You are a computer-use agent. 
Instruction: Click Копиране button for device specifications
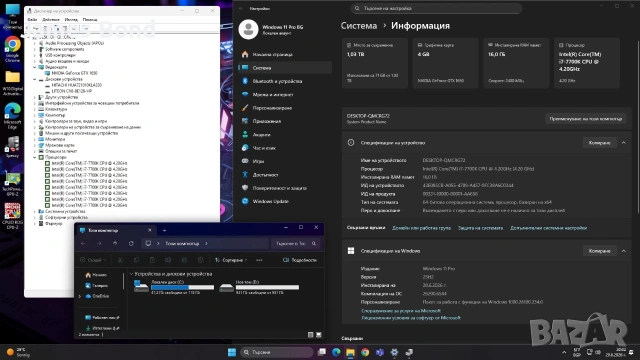(599, 143)
